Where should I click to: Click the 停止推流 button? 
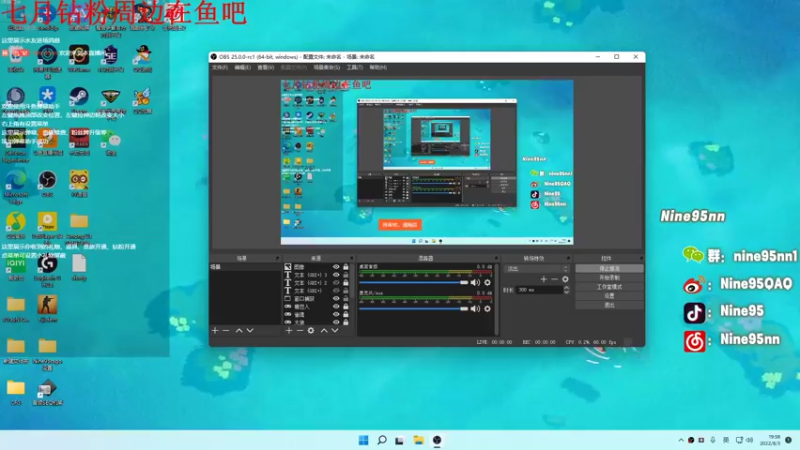[609, 268]
